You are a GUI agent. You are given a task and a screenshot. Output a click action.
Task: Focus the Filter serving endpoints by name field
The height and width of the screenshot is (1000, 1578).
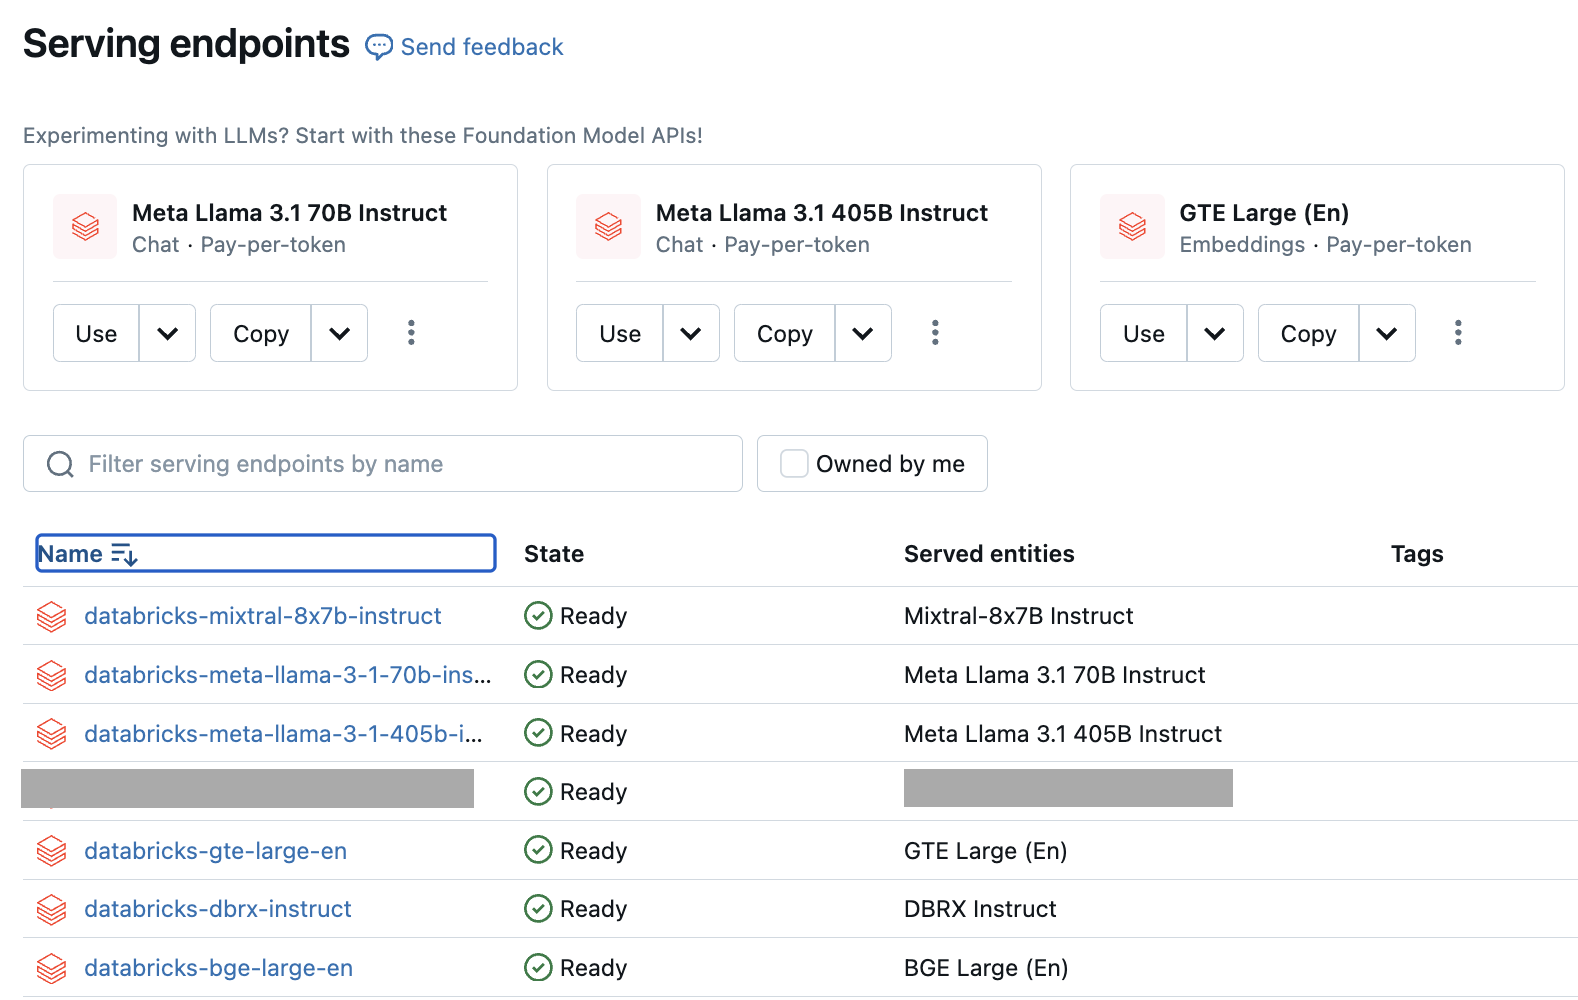pyautogui.click(x=383, y=464)
